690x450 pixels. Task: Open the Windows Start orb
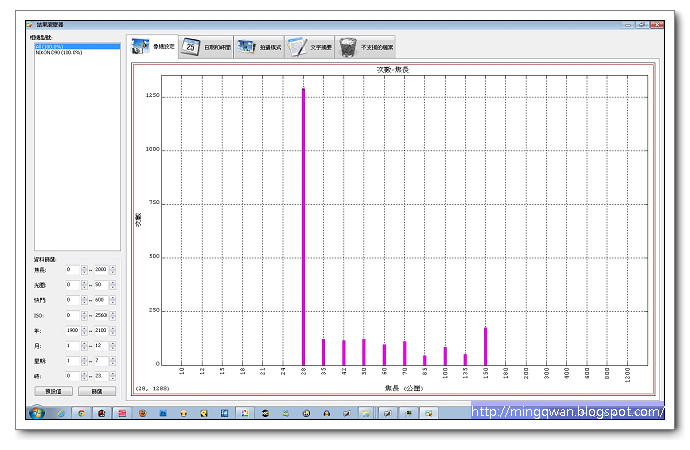[37, 413]
